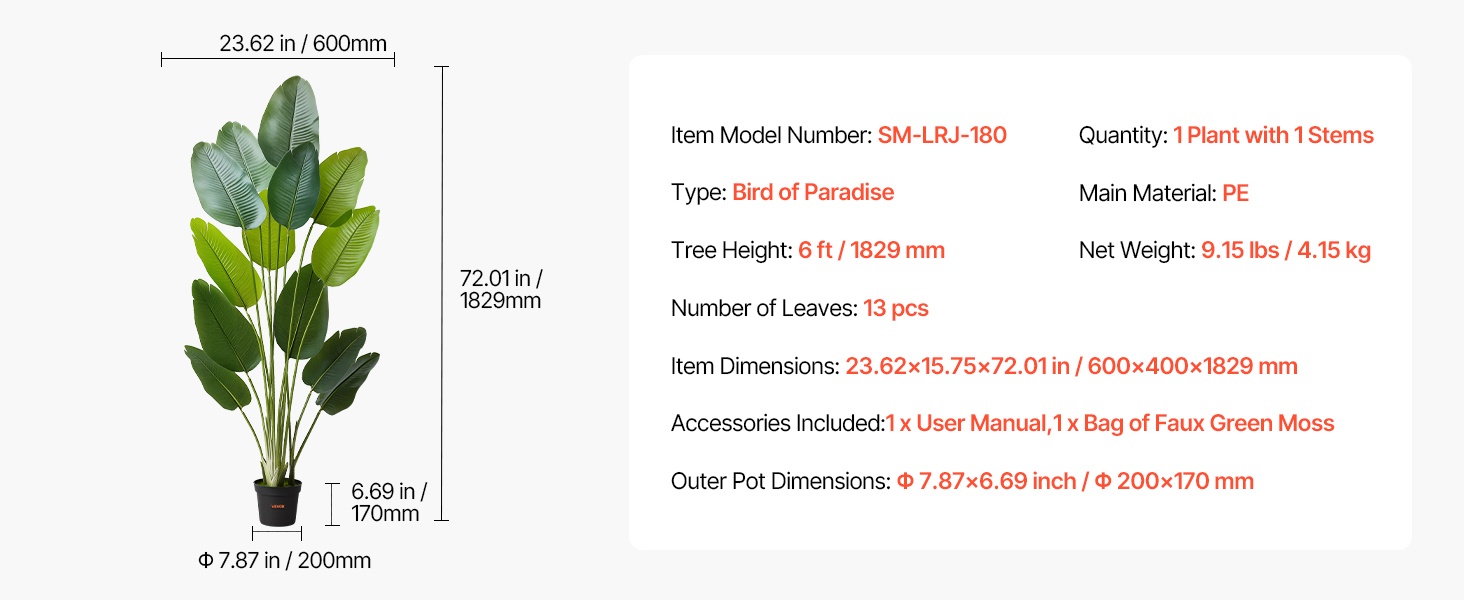Click the 6 ft / 1829 mm tree height value
The height and width of the screenshot is (600, 1464).
pyautogui.click(x=871, y=251)
